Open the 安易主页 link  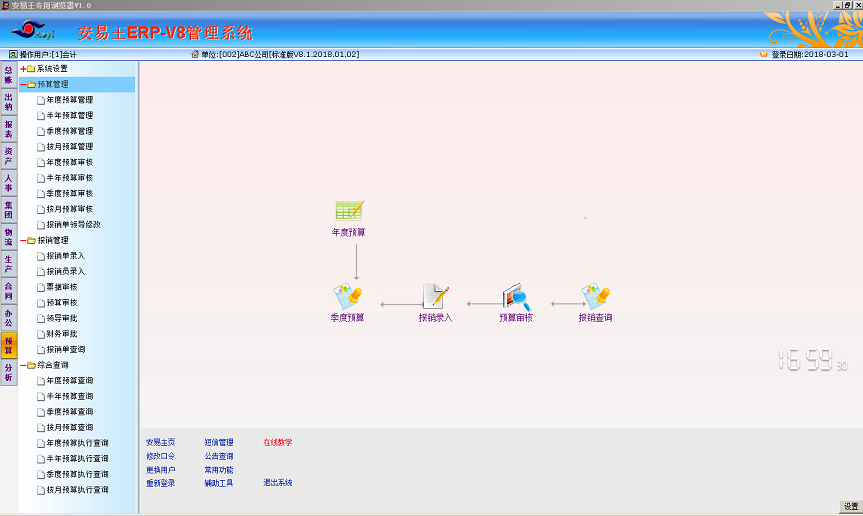(161, 442)
